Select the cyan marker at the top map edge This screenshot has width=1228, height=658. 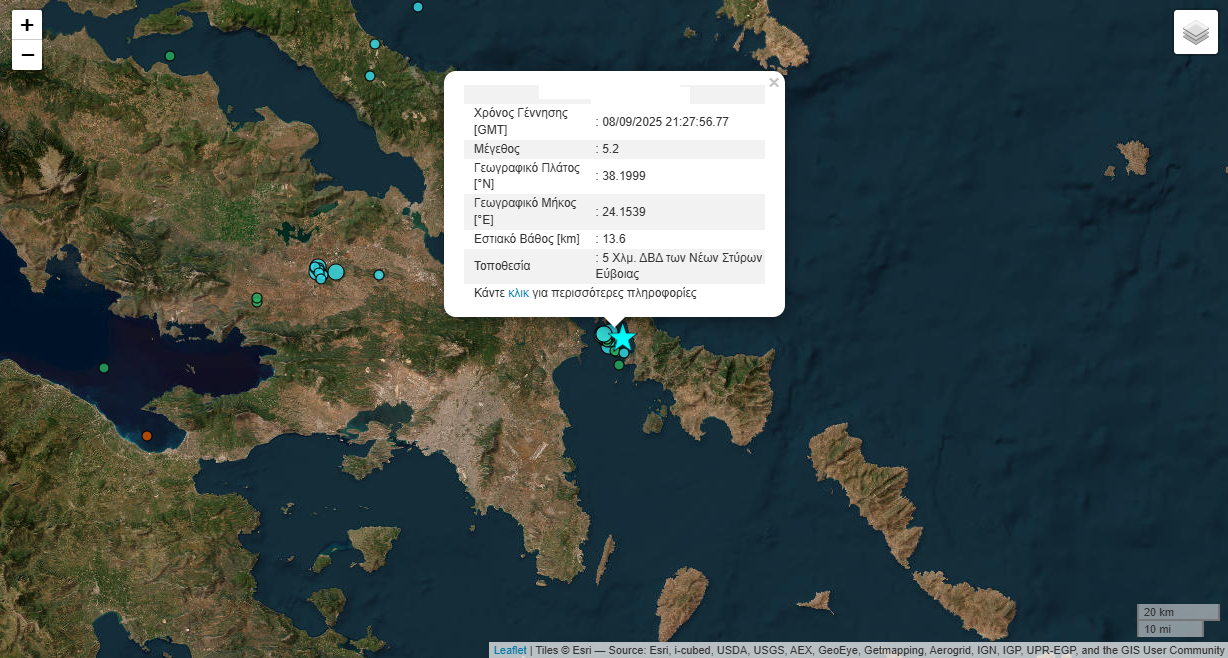pyautogui.click(x=418, y=7)
